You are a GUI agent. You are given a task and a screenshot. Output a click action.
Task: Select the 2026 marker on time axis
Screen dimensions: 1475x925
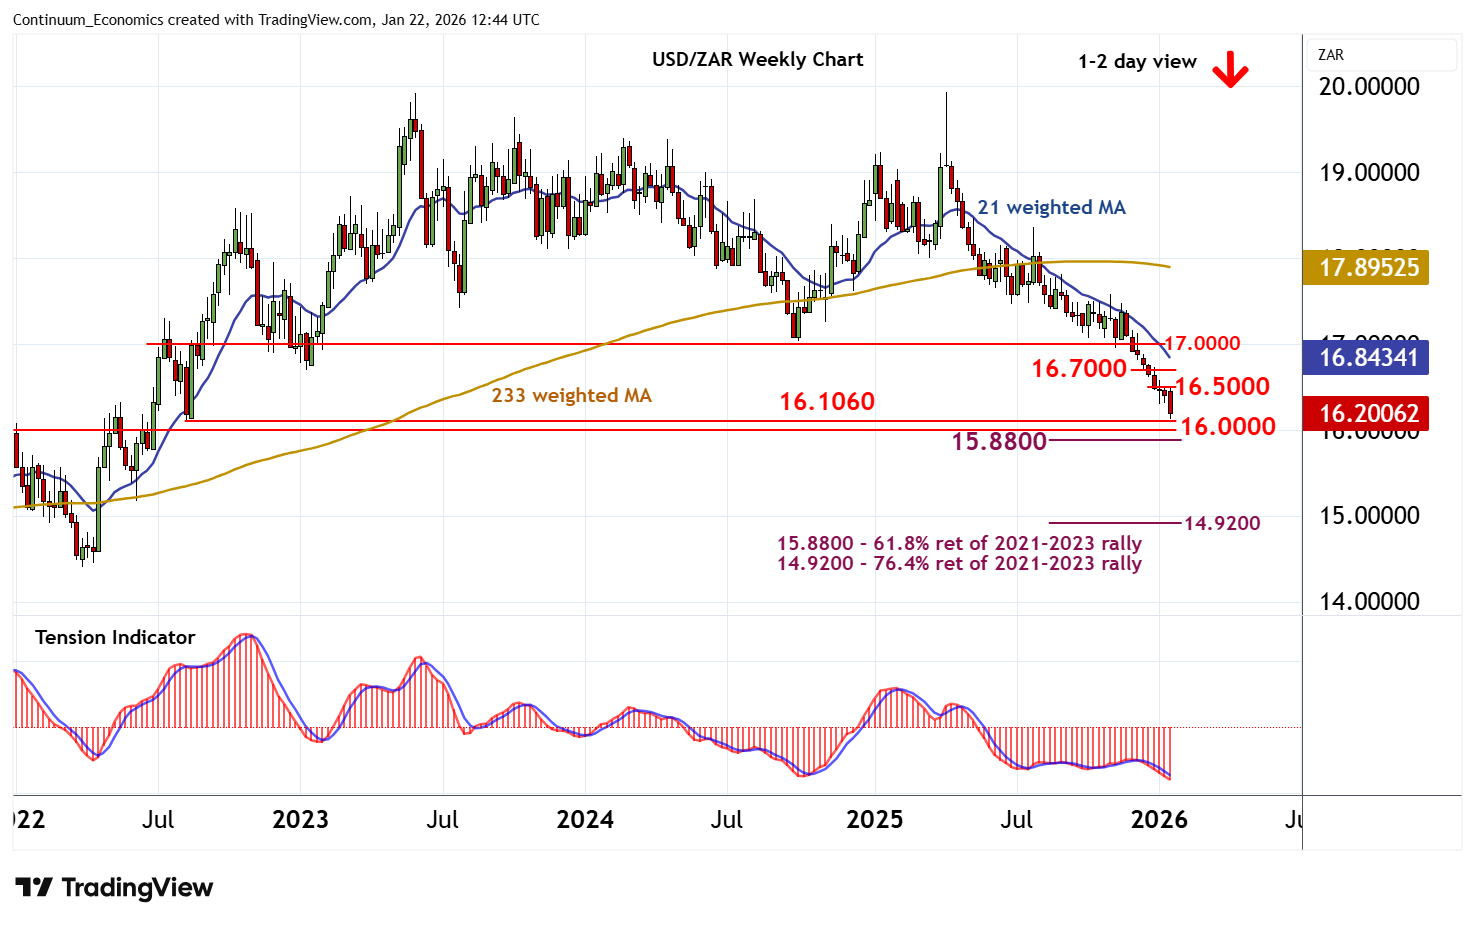(1158, 820)
